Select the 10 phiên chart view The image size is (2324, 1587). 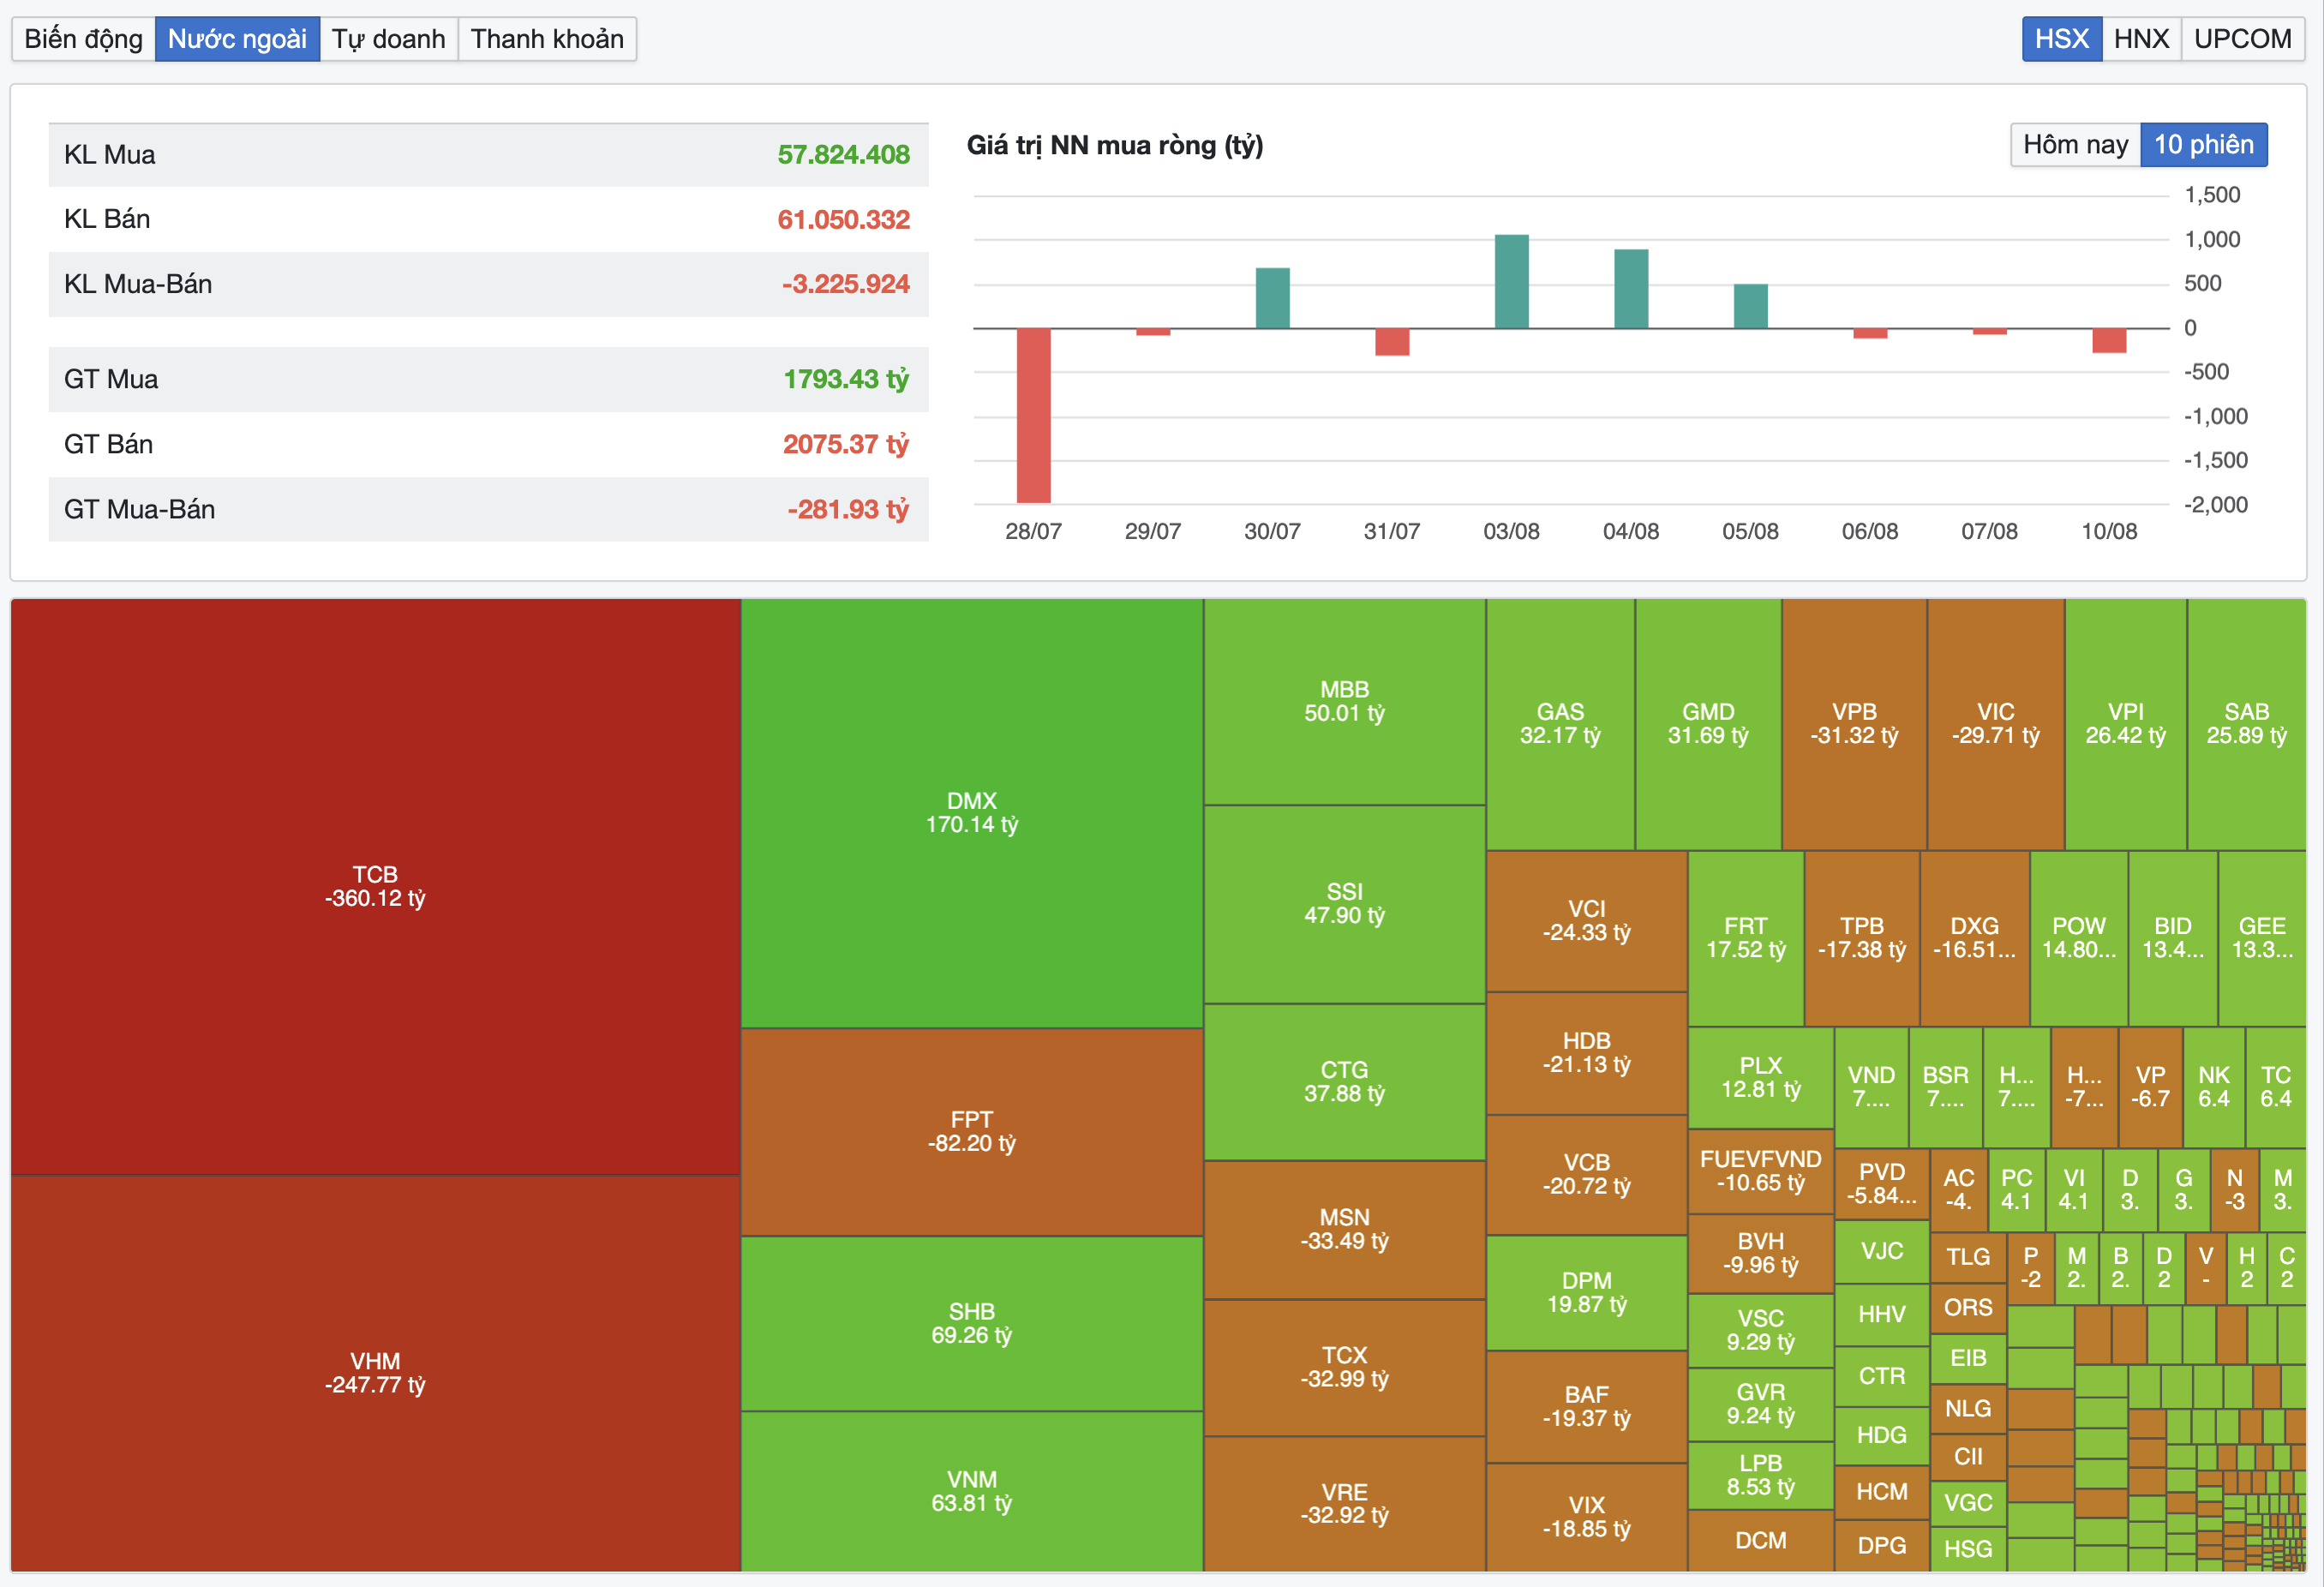tap(2203, 145)
